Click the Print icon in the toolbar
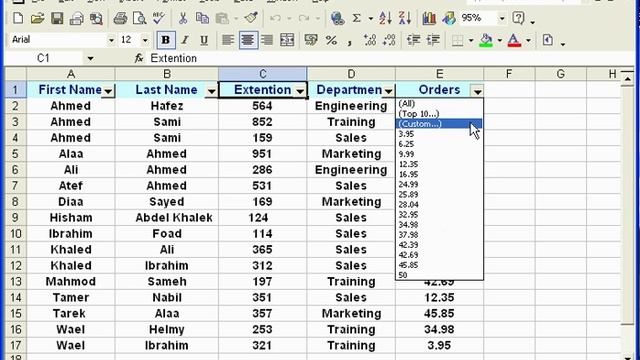Viewport: 640px width, 360px height. pyautogui.click(x=120, y=18)
